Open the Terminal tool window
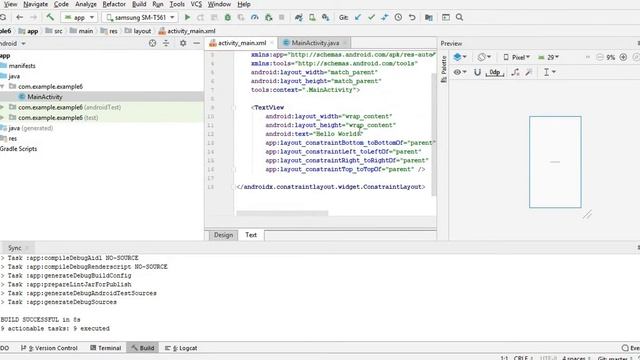Screen dimensions: 640x360 click(105, 348)
